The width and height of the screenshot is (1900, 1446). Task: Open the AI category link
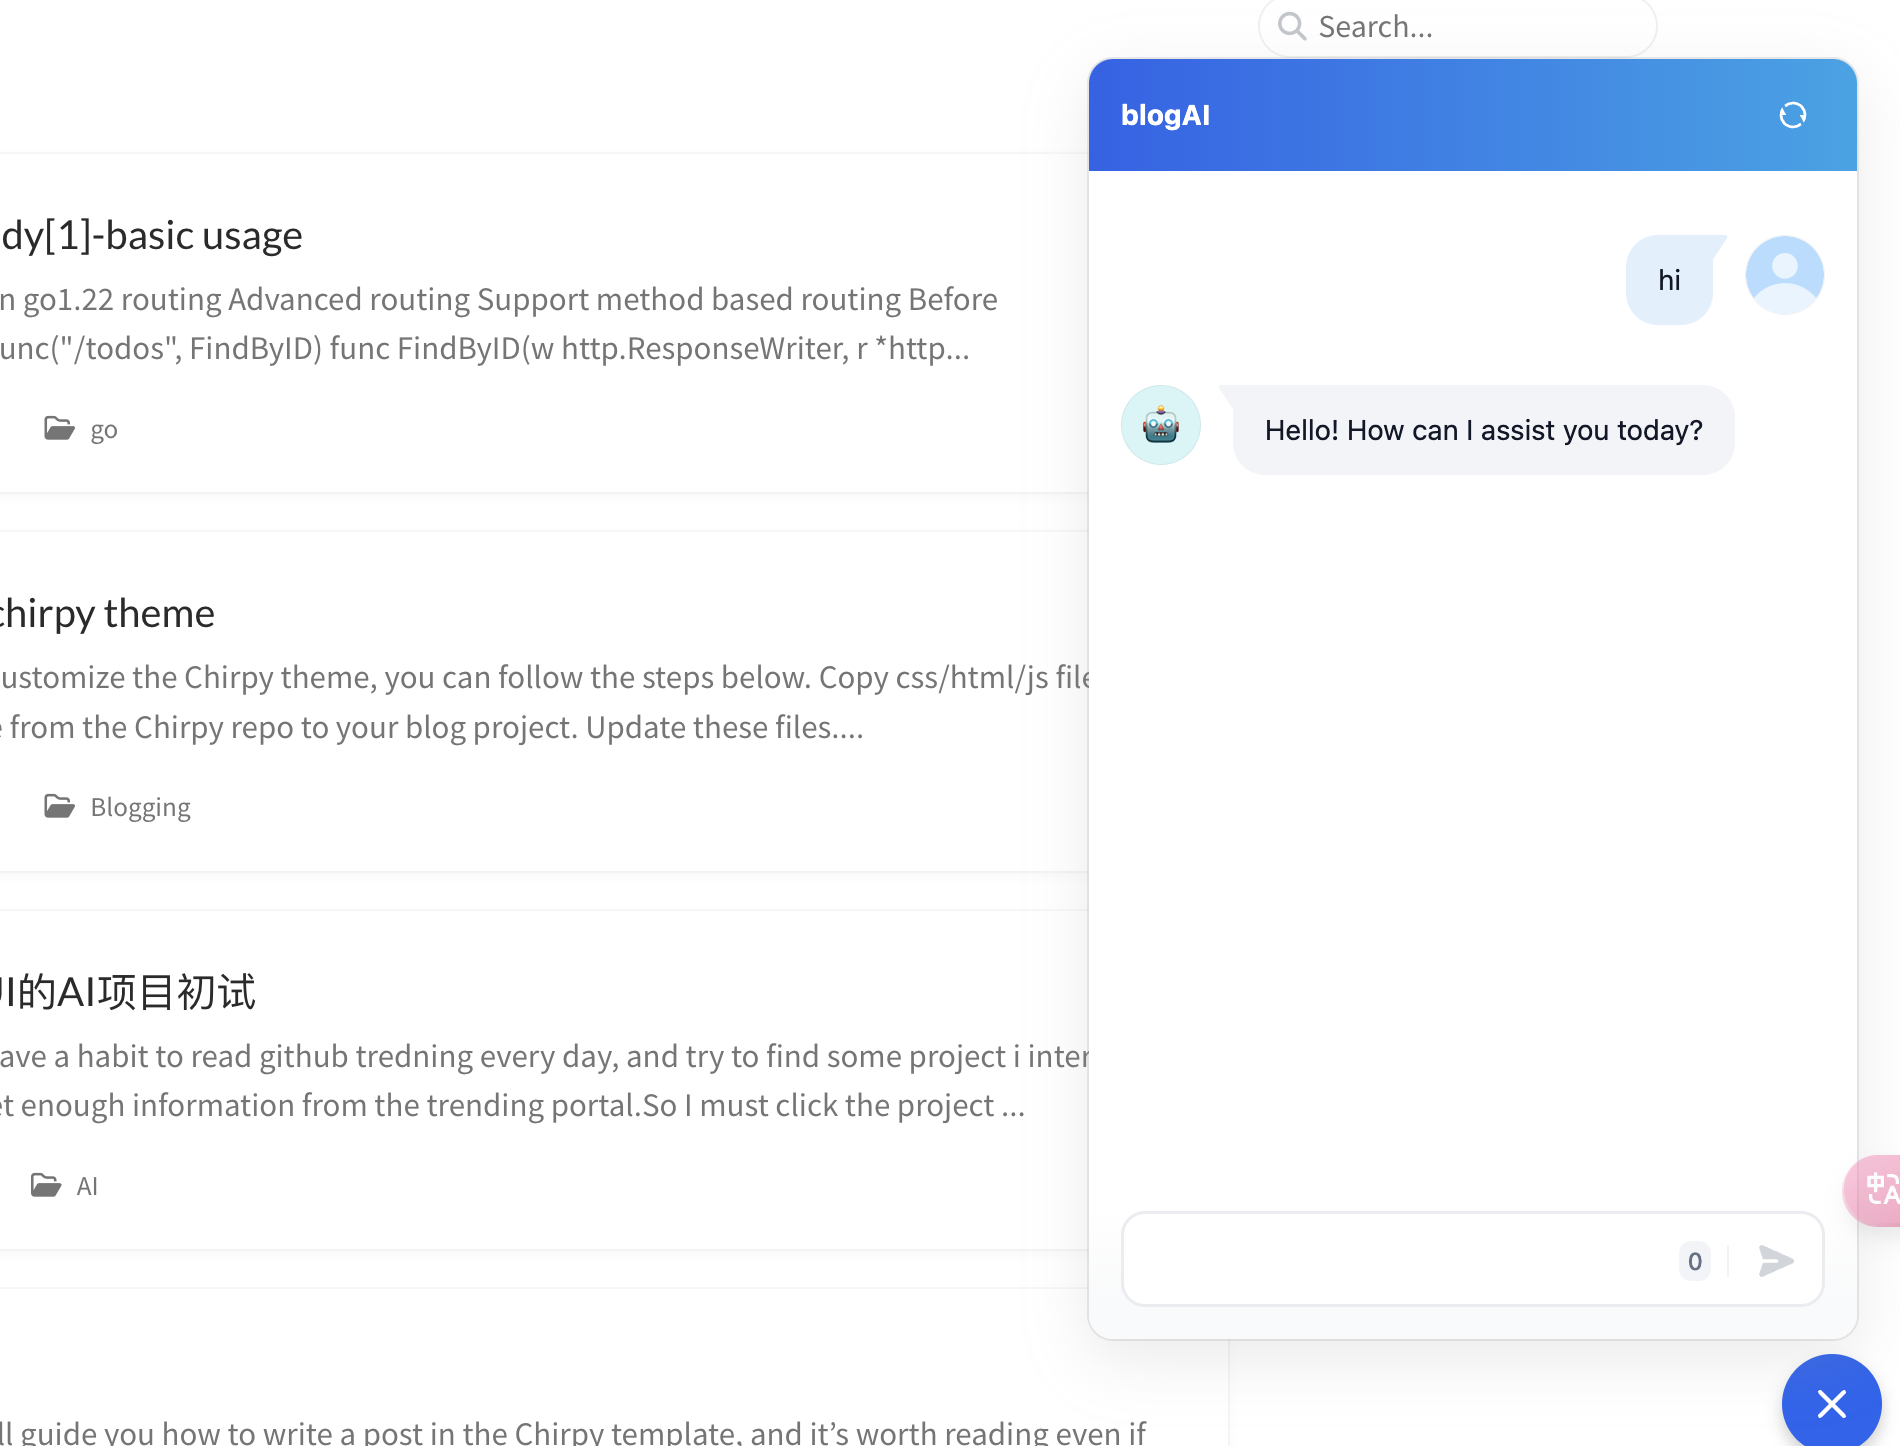[x=87, y=1187]
